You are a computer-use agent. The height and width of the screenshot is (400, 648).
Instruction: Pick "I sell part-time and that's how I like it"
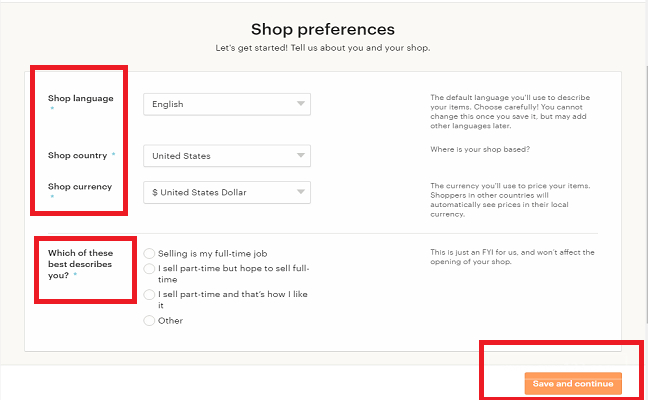[150, 295]
